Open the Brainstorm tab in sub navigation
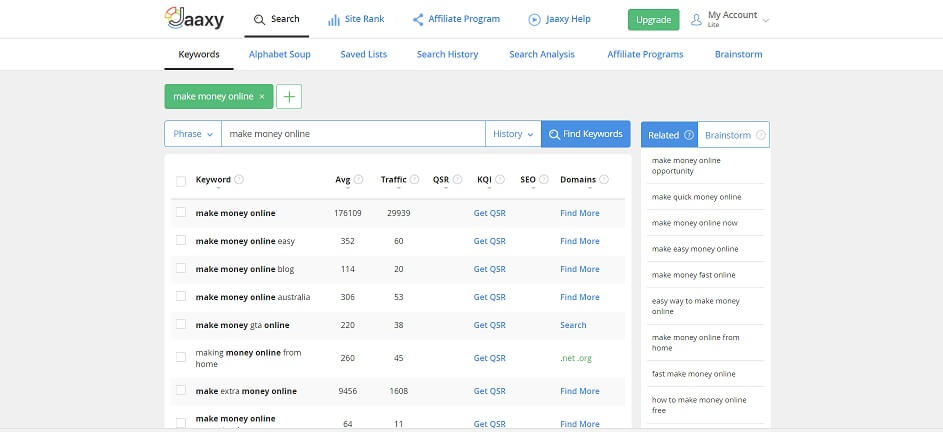This screenshot has height=432, width=943. click(739, 54)
